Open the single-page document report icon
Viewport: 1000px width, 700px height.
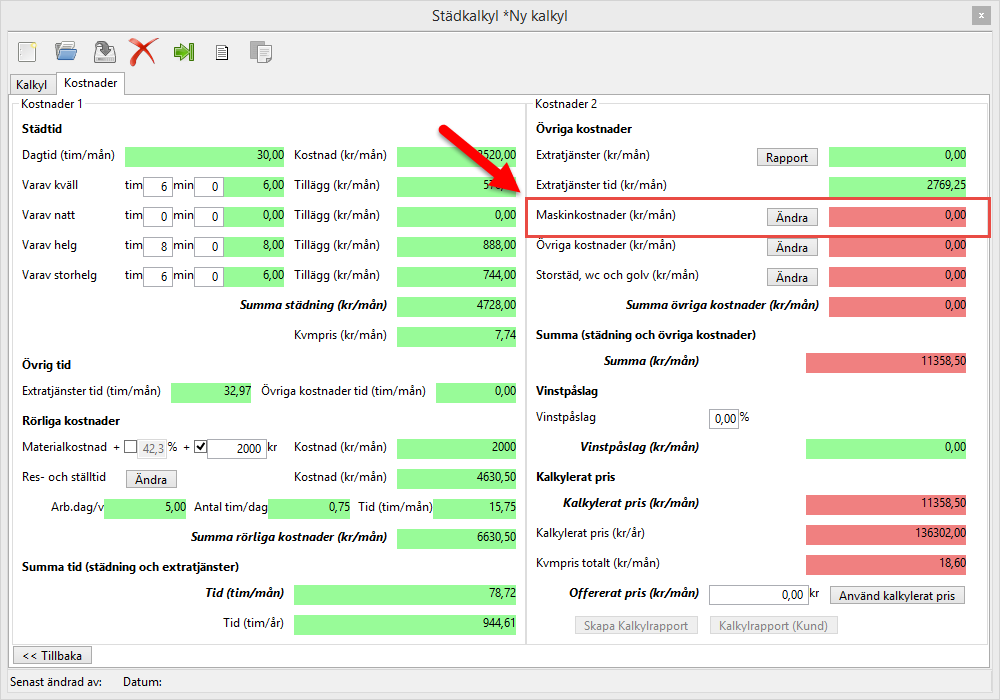(222, 52)
